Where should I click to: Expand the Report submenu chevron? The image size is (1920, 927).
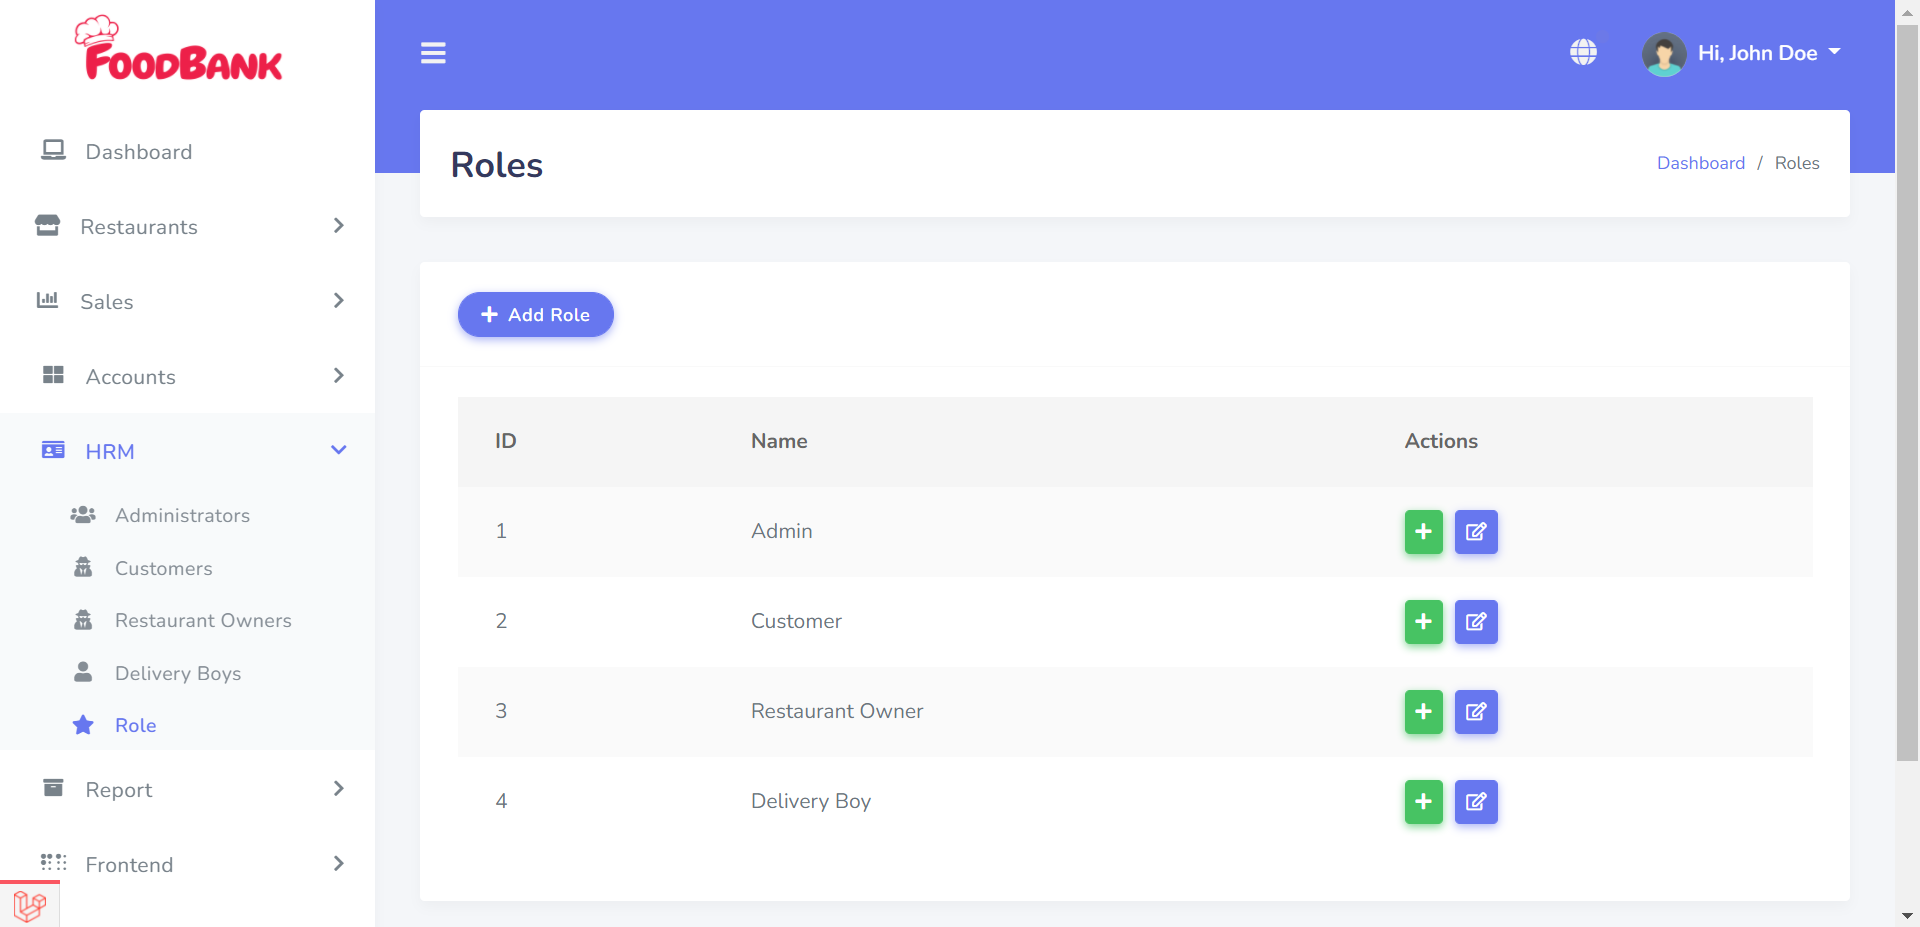click(x=339, y=789)
